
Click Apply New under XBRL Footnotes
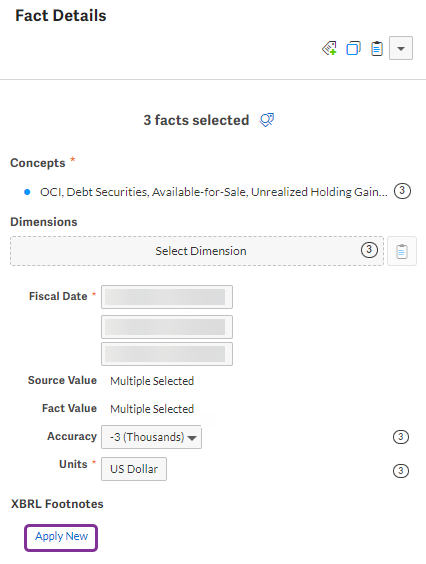[x=61, y=537]
